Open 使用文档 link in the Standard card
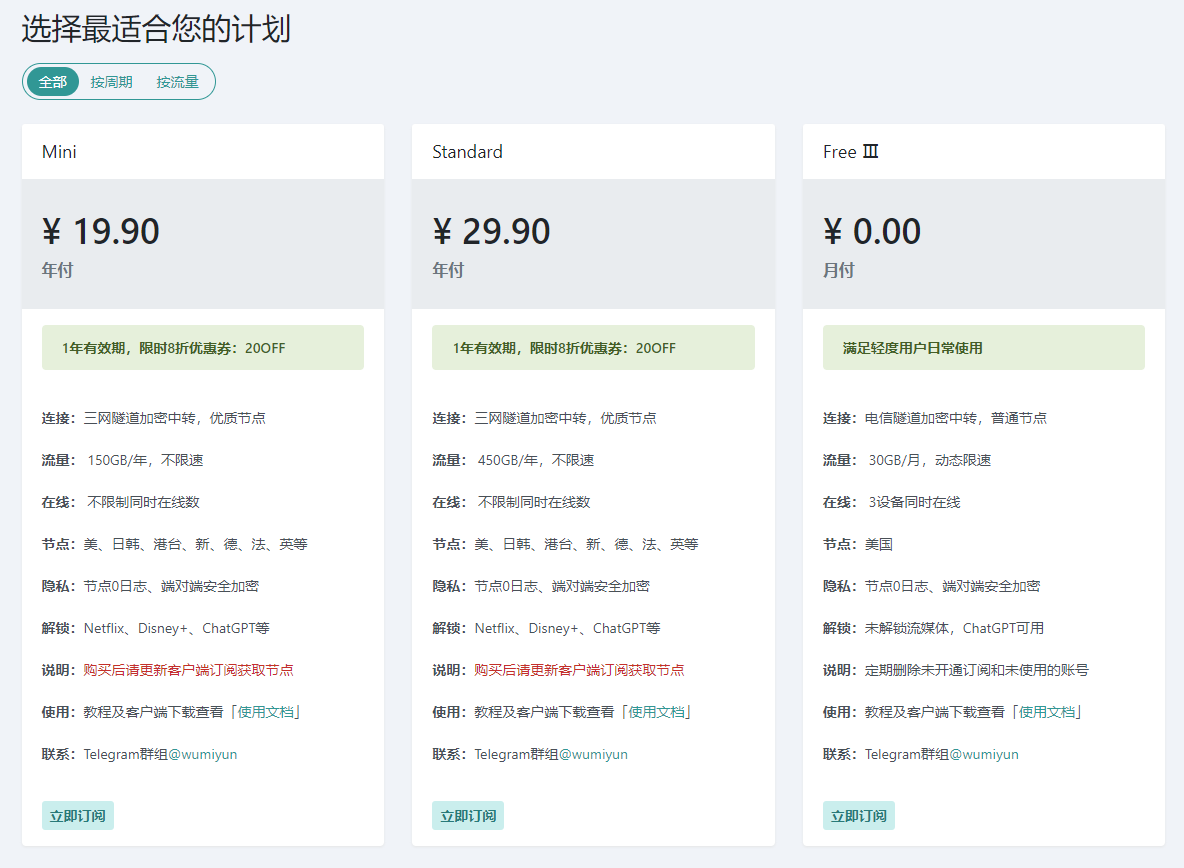 pyautogui.click(x=656, y=712)
